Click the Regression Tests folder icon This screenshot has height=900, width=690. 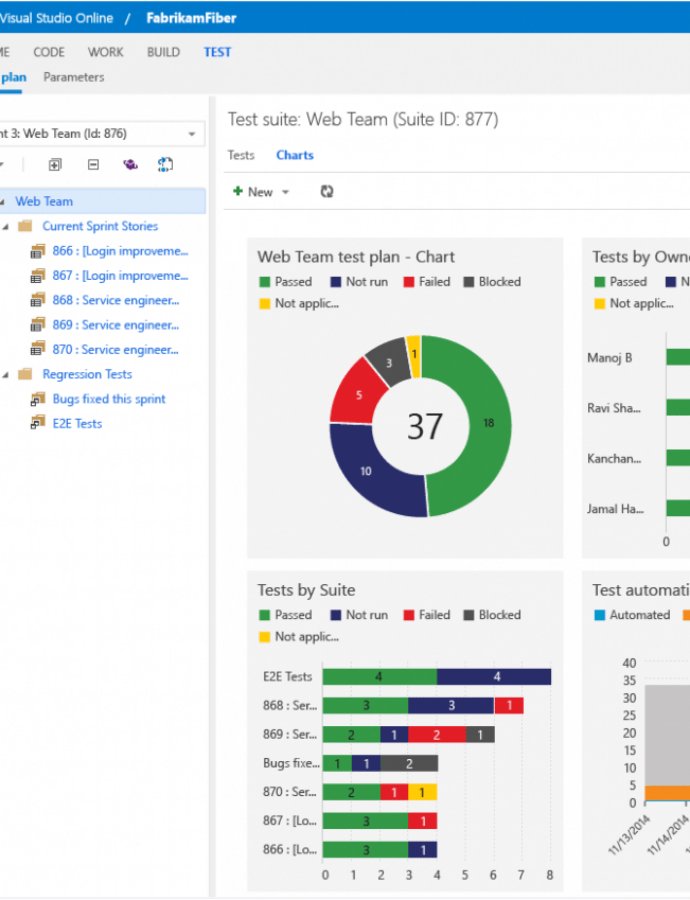[x=25, y=374]
